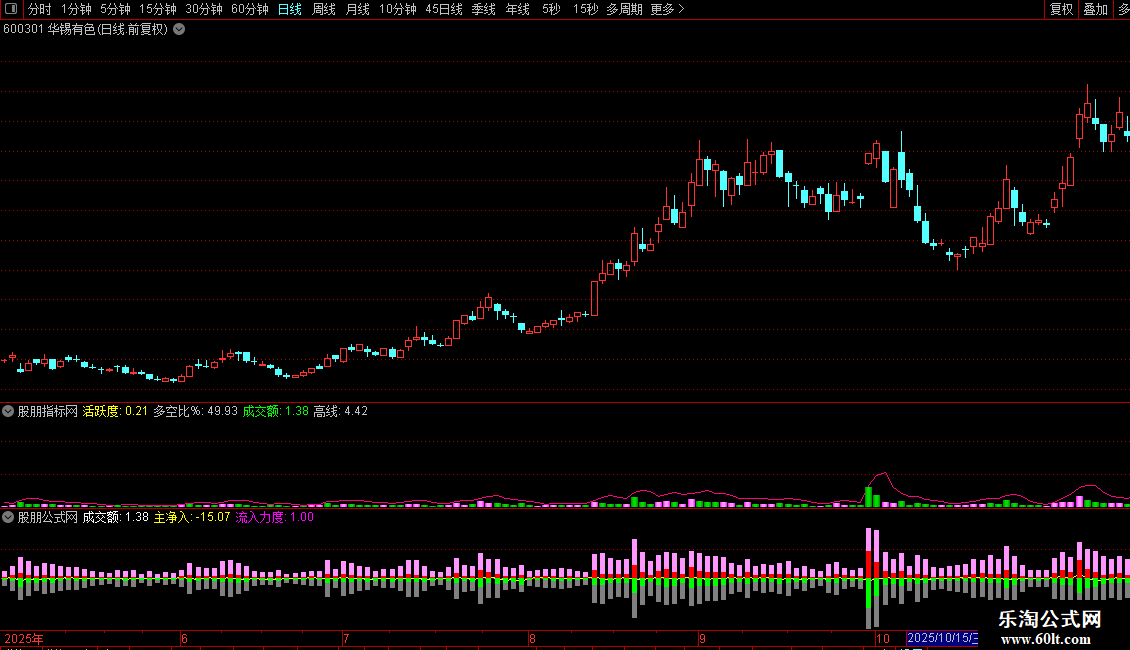Click the month 8 marker on time axis

pos(532,638)
